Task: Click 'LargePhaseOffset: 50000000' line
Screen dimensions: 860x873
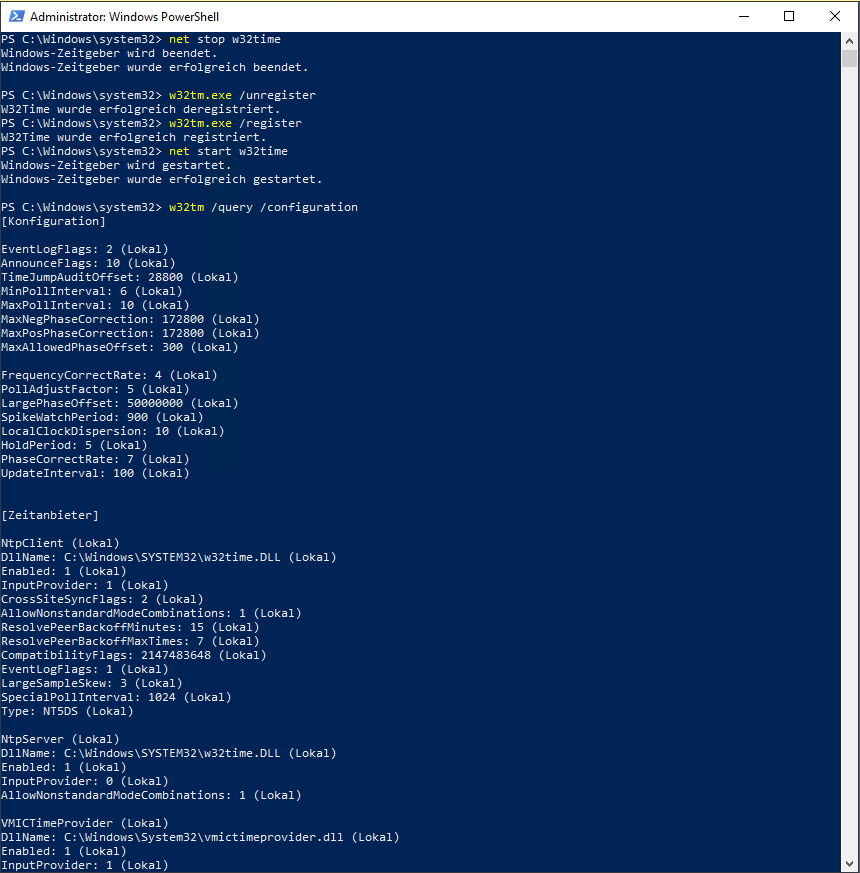Action: pyautogui.click(x=120, y=403)
